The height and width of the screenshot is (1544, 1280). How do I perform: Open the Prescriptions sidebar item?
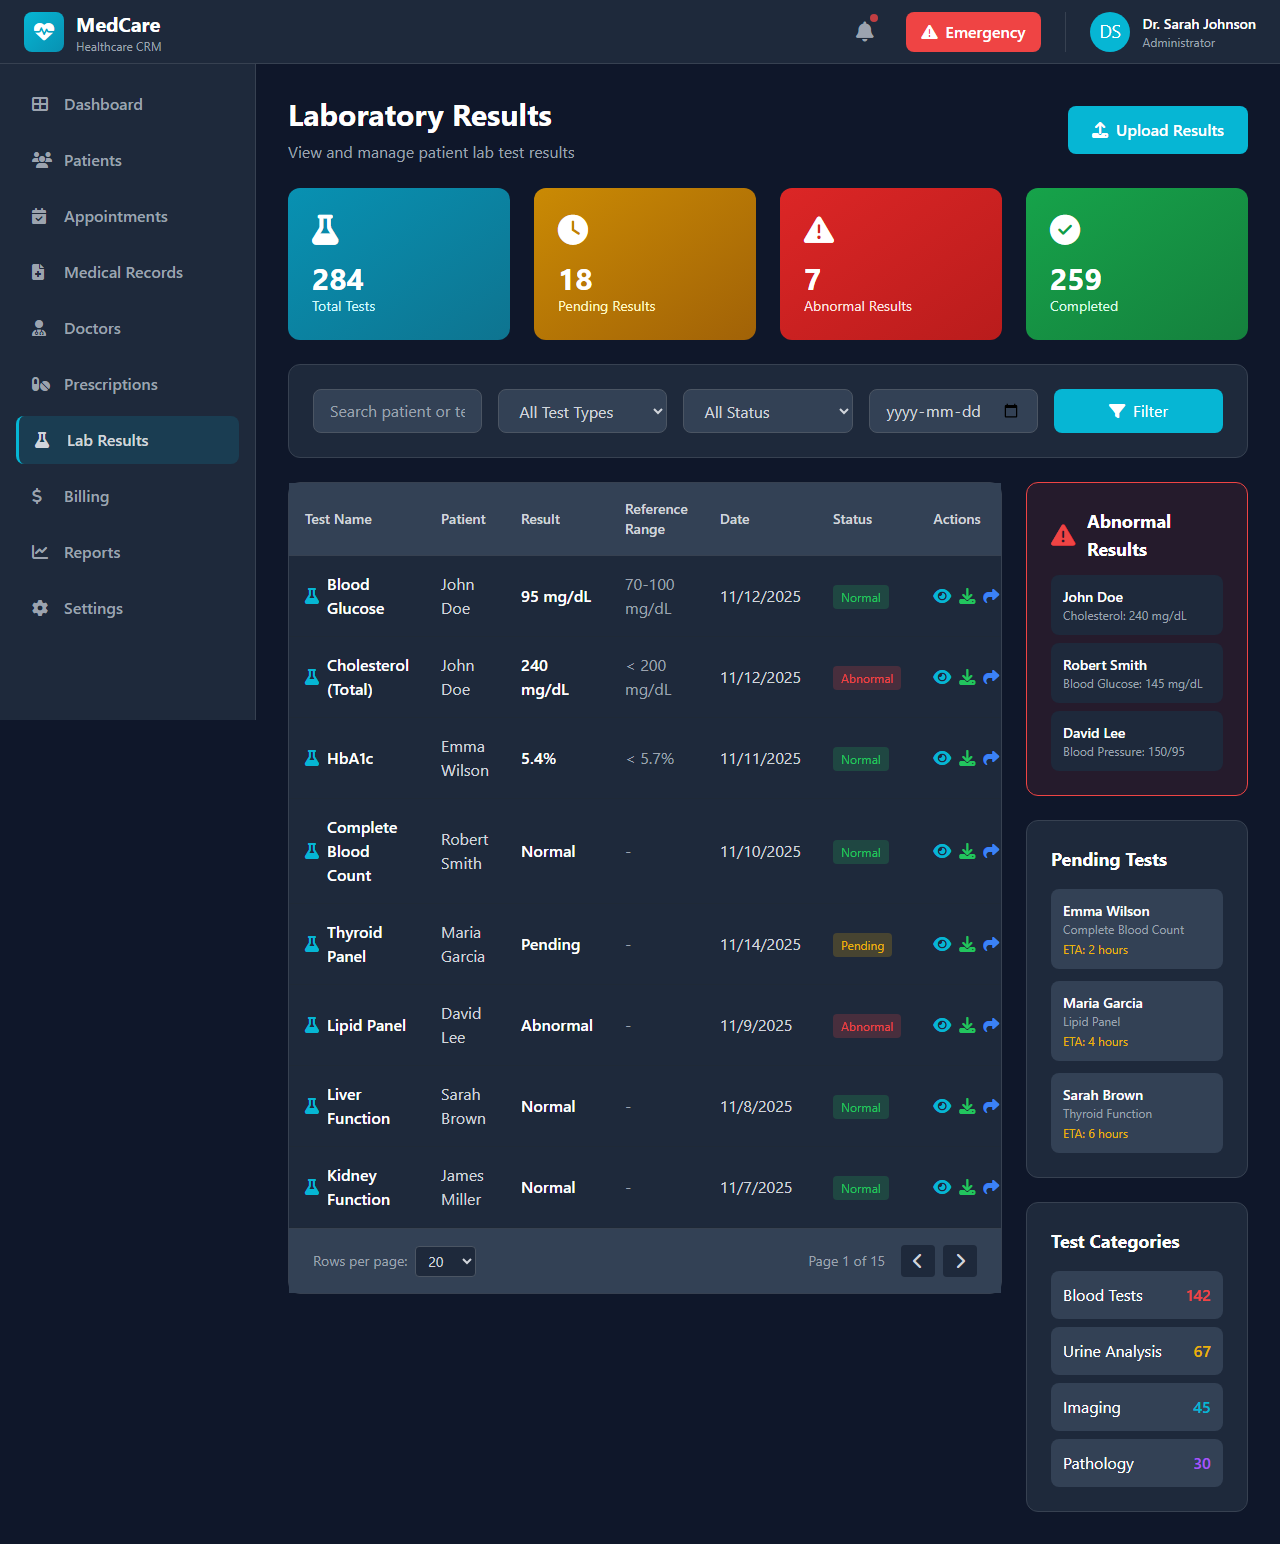coord(110,384)
